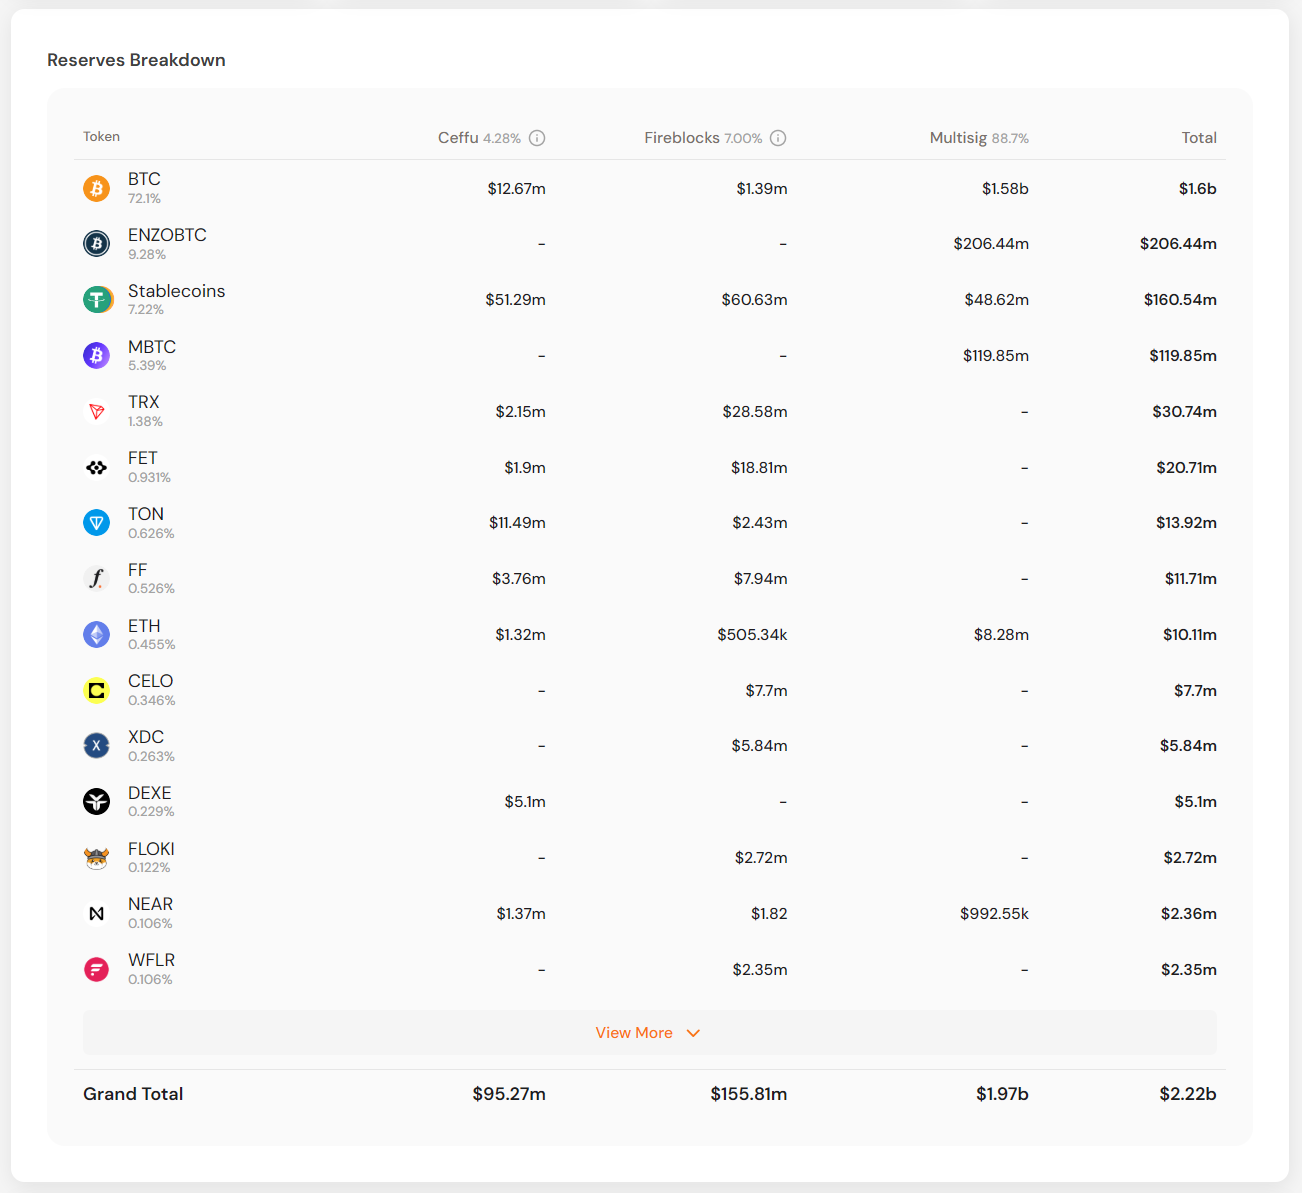Screen dimensions: 1302x1193
Task: Expand the list with View More
Action: (x=634, y=1033)
